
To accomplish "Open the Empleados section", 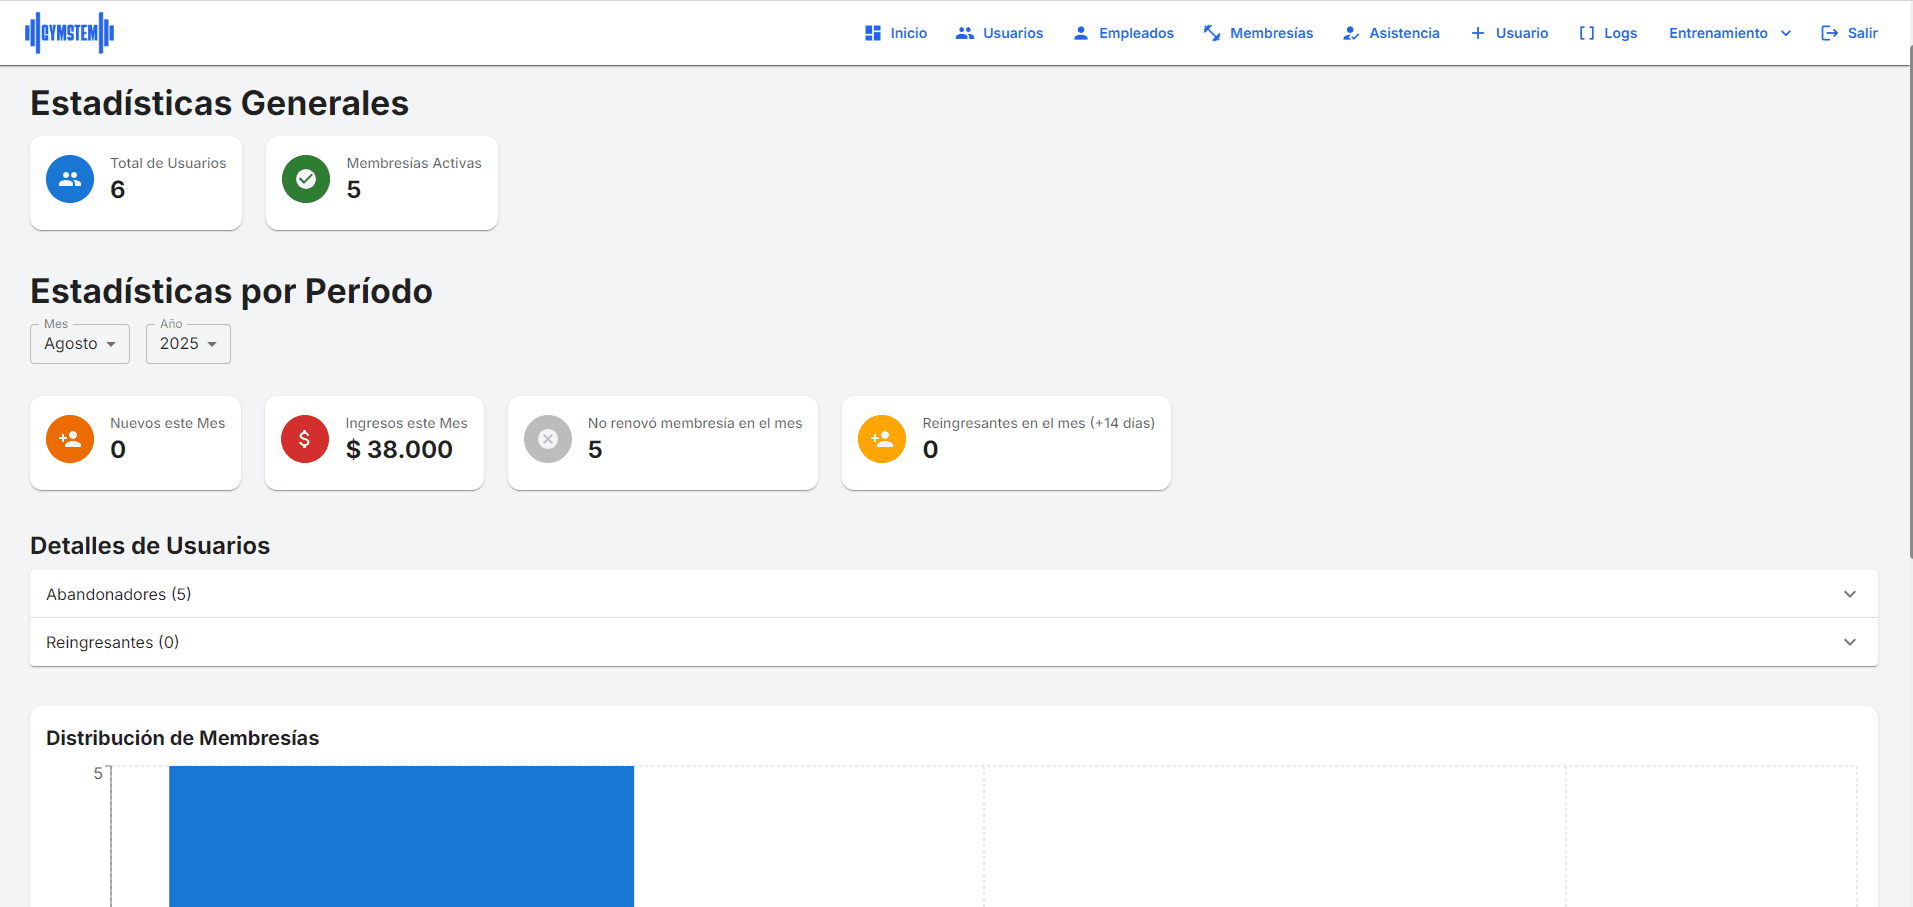I will 1124,33.
